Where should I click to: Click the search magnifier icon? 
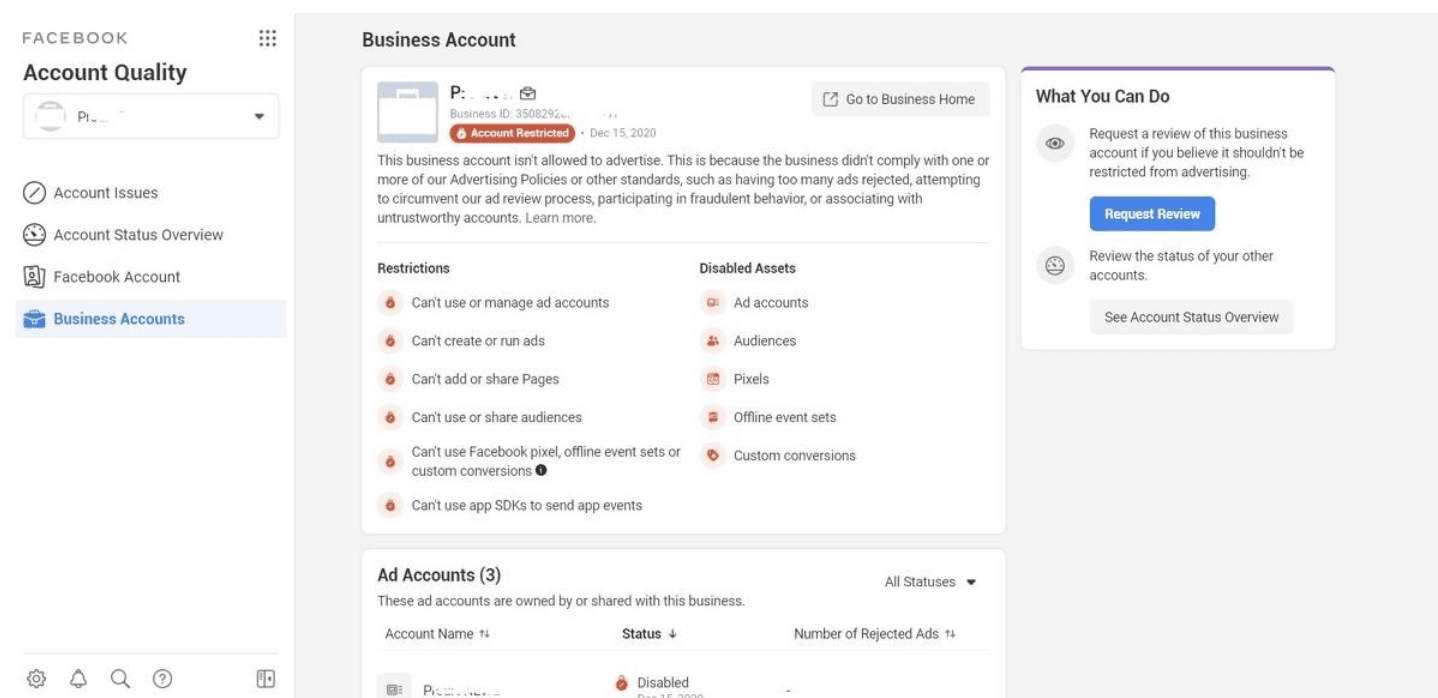coord(120,679)
